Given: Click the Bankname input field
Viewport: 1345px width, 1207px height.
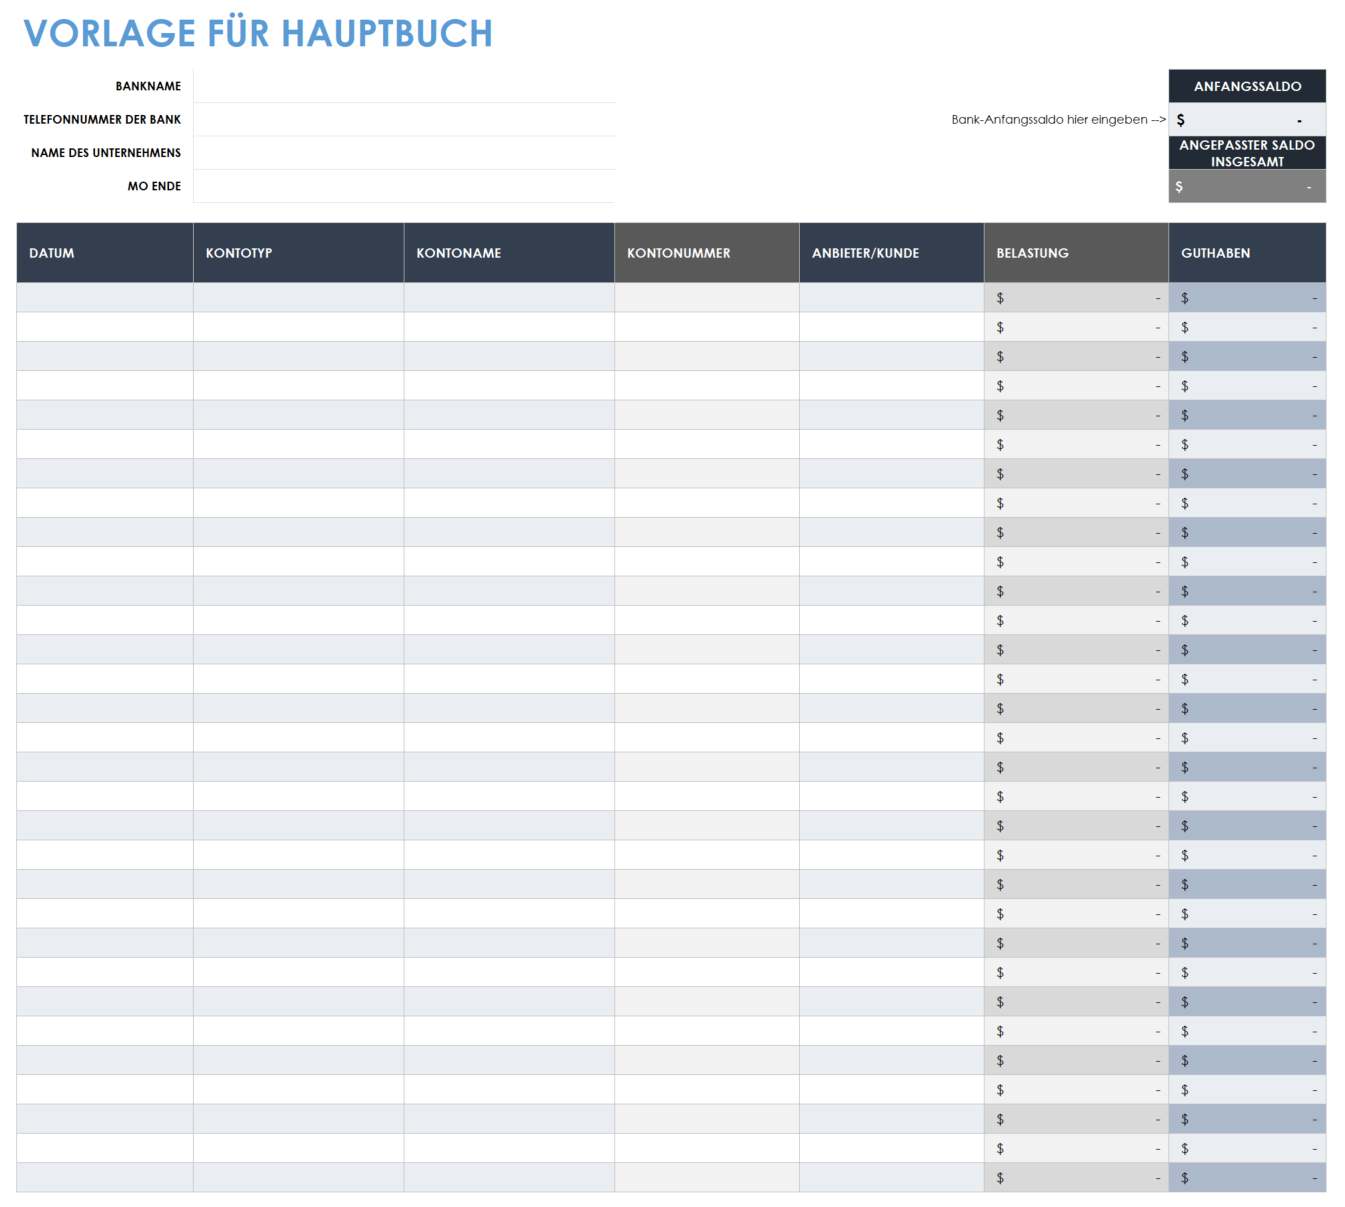Looking at the screenshot, I should [x=404, y=86].
